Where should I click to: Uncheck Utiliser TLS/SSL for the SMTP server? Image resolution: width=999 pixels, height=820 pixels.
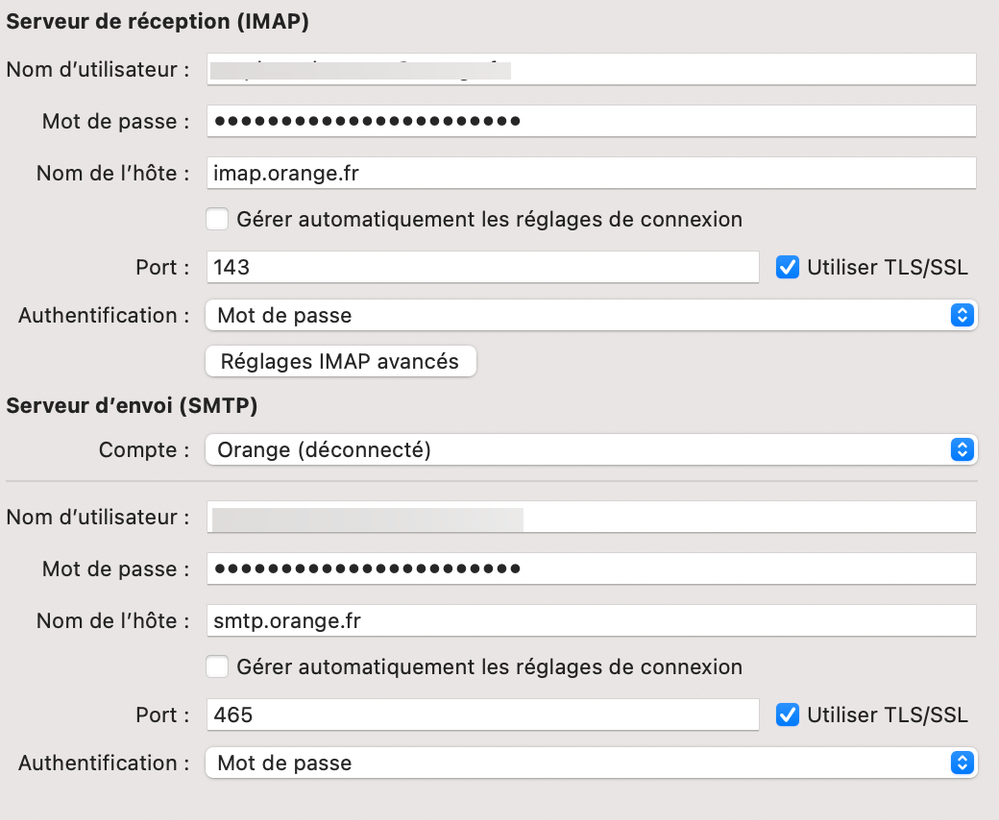click(787, 715)
